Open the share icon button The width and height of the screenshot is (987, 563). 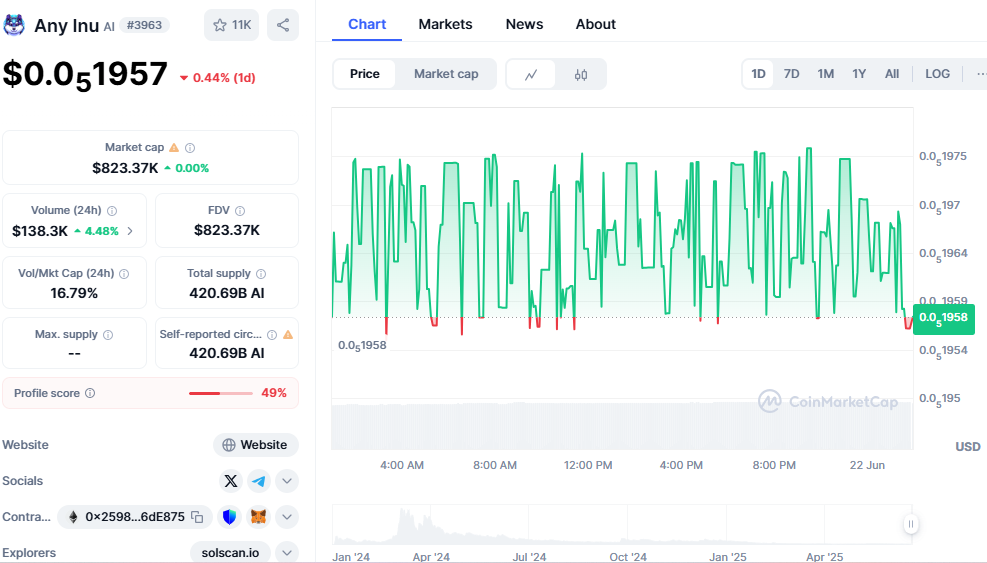(283, 25)
